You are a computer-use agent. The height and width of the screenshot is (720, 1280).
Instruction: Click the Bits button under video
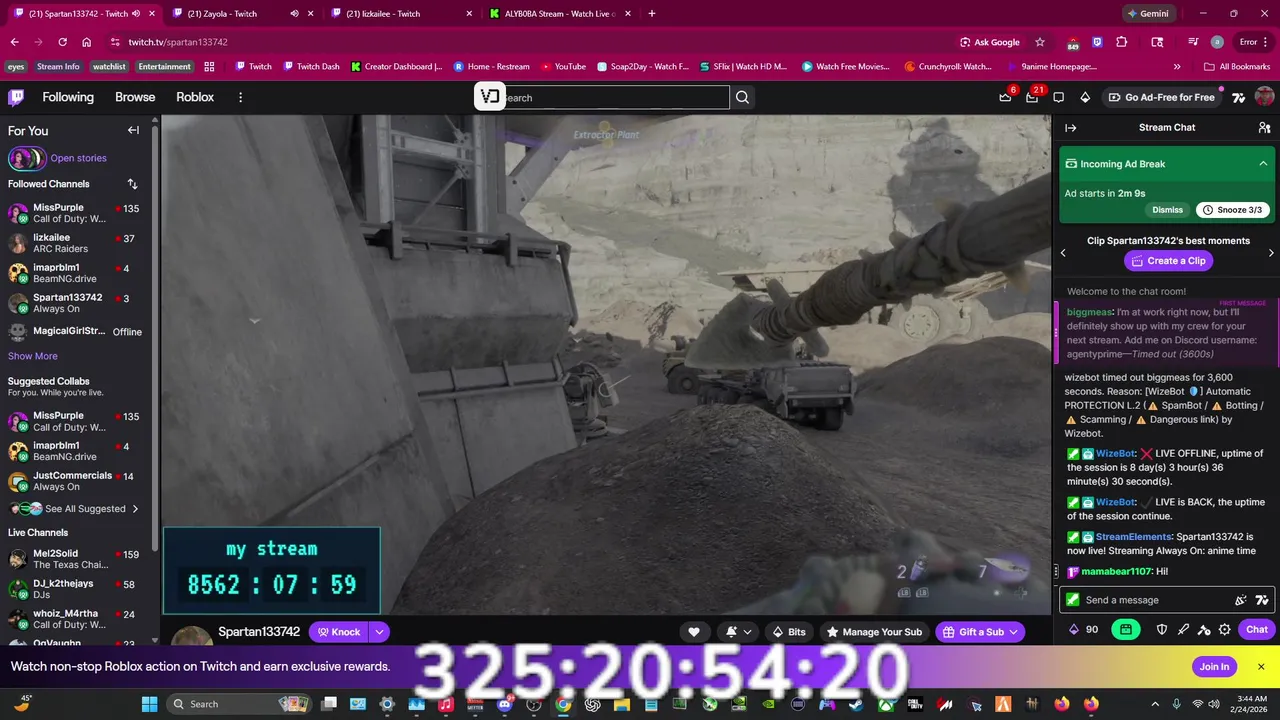(x=788, y=632)
